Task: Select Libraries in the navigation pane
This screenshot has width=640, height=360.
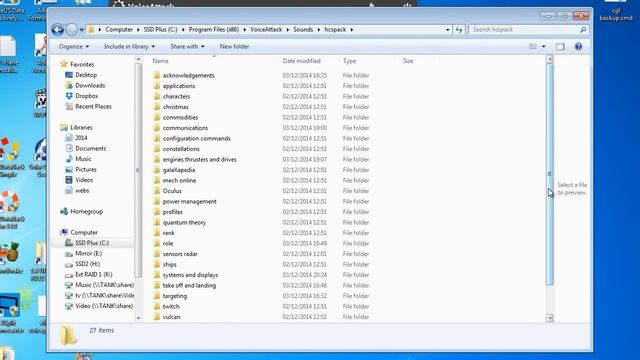Action: (81, 127)
